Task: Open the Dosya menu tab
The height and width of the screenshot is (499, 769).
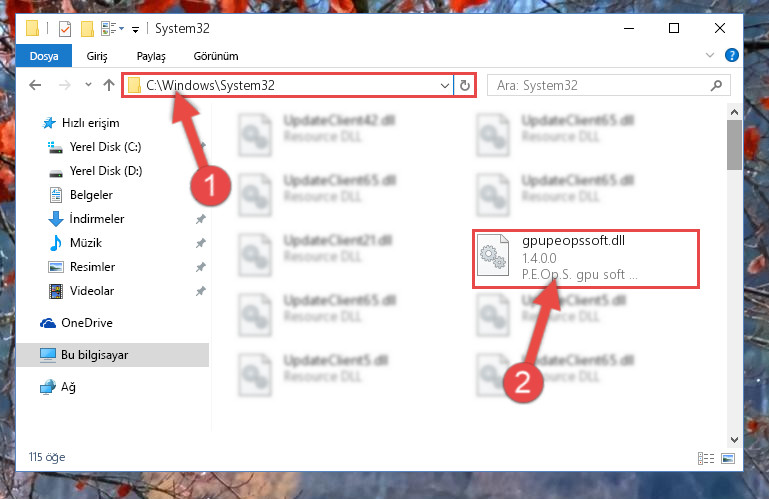Action: click(44, 56)
